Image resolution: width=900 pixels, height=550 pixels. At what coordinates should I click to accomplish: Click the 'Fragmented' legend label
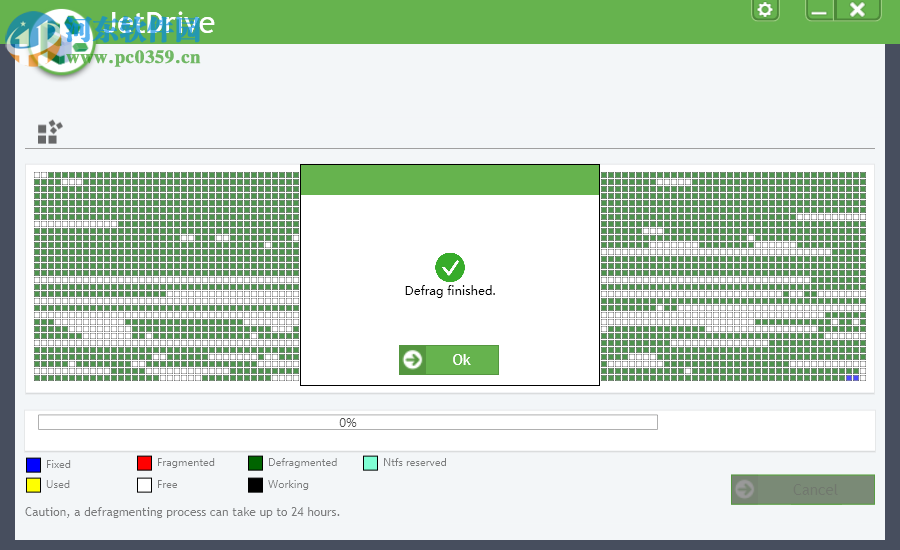coord(186,463)
